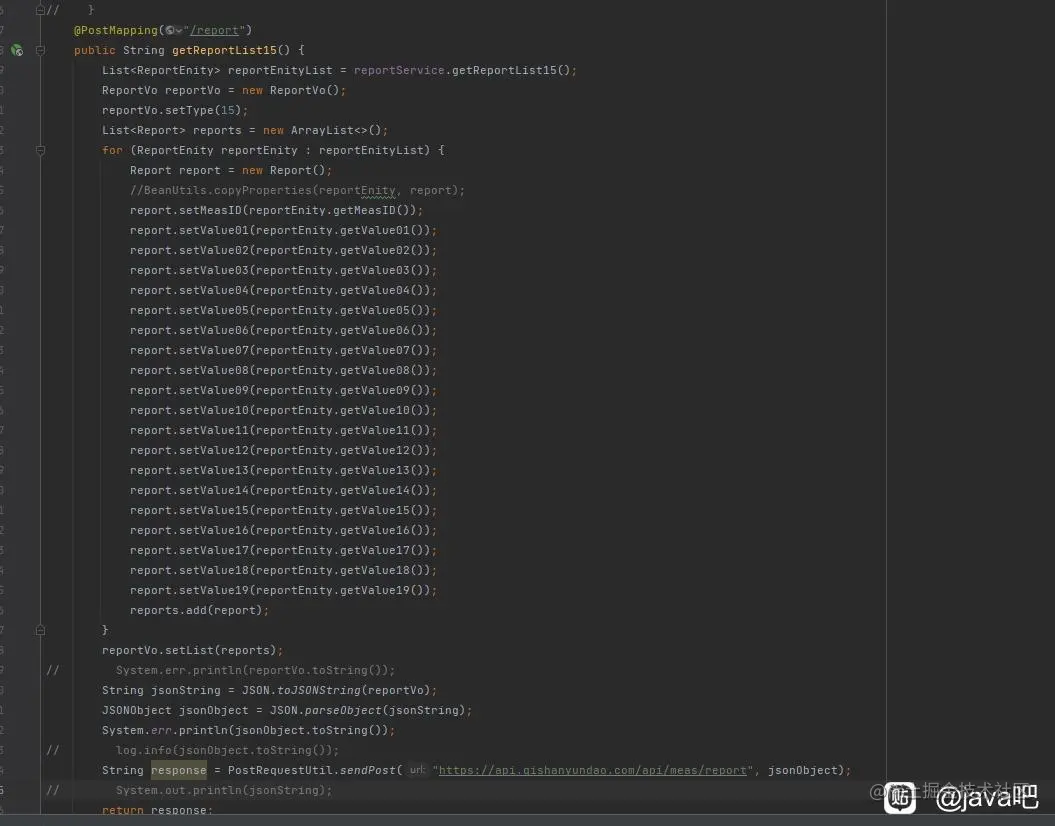The image size is (1055, 826).
Task: Open the globe dropdown in the PostMapping annotation
Action: tap(174, 30)
